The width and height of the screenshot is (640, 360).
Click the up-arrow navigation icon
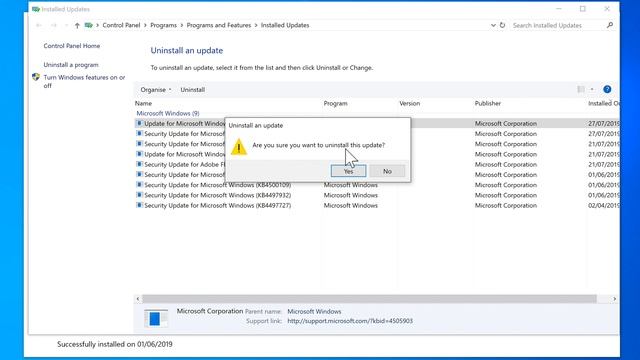coord(77,25)
